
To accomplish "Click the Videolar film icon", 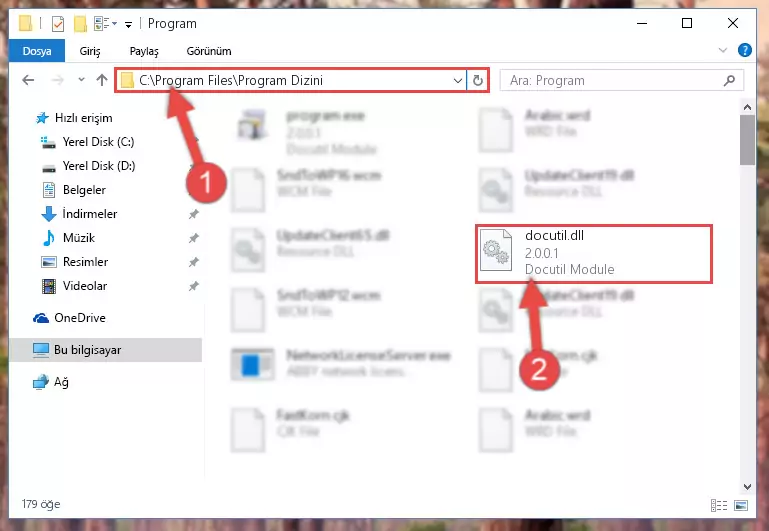I will tap(49, 286).
